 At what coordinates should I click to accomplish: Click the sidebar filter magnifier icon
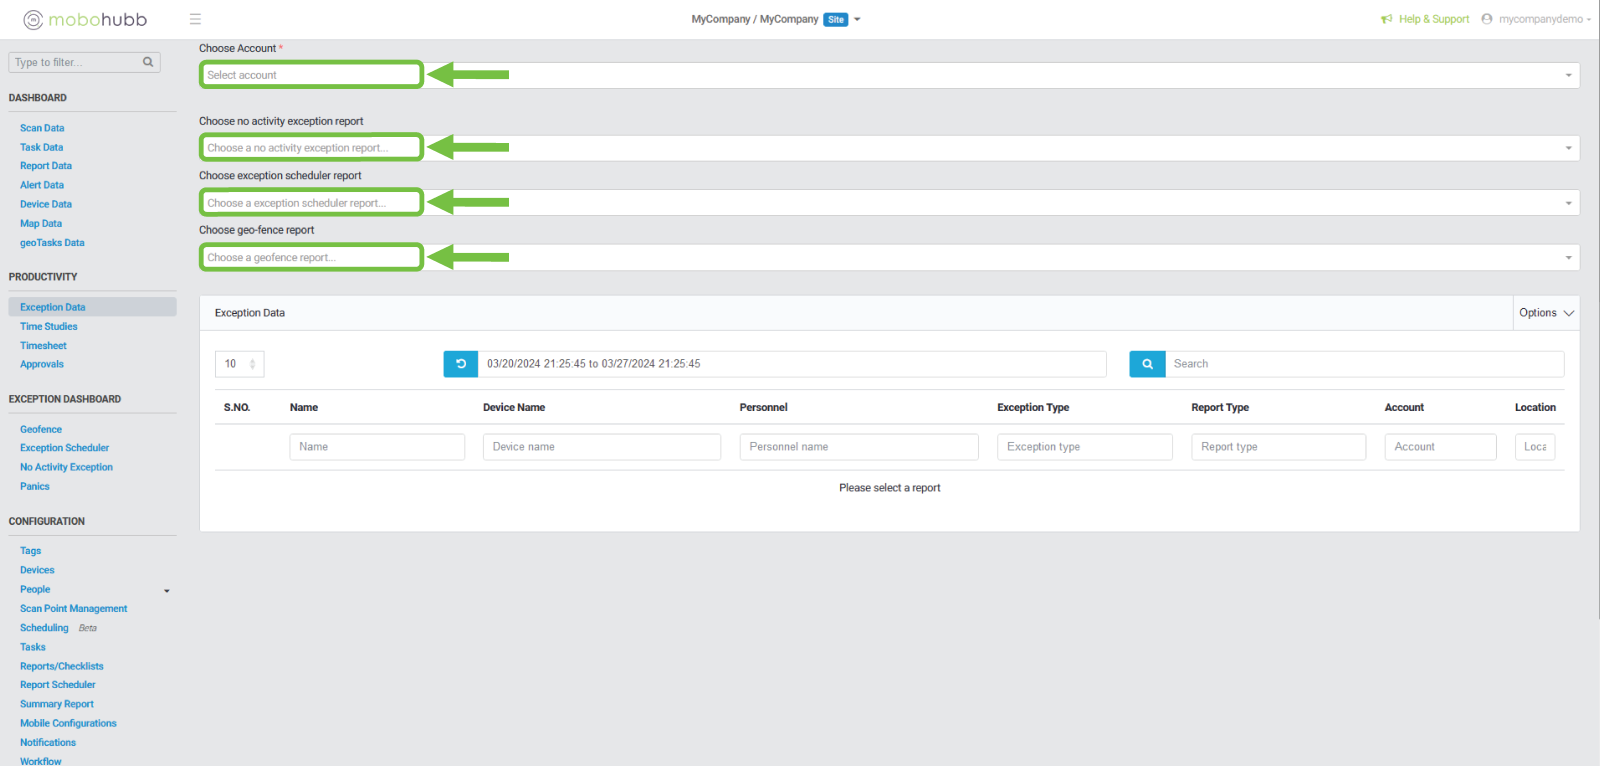click(x=148, y=62)
